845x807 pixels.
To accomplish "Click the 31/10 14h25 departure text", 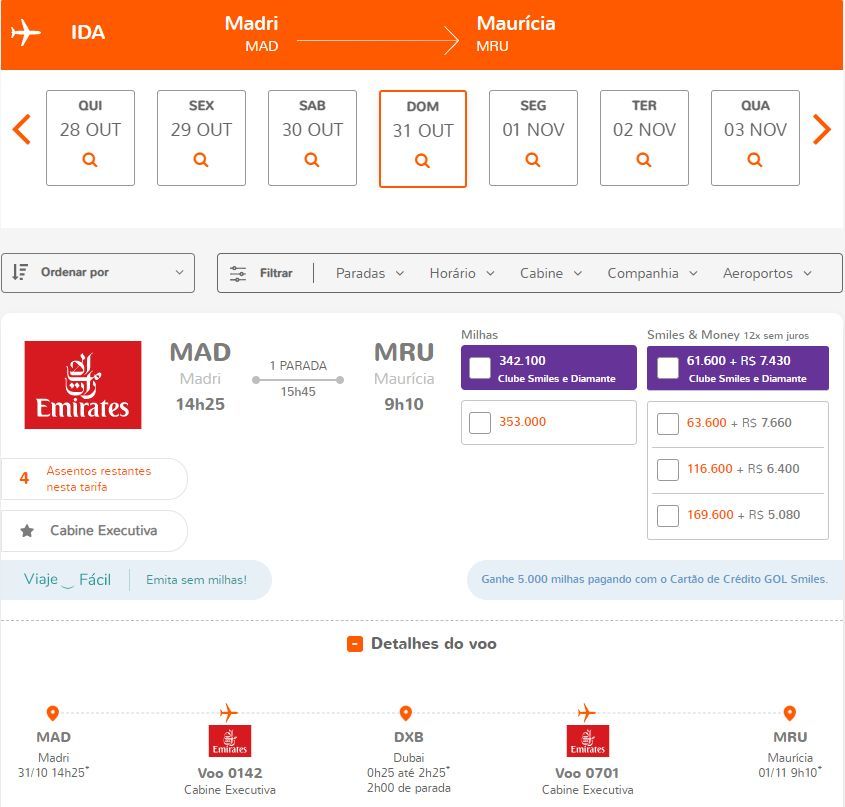I will click(53, 772).
